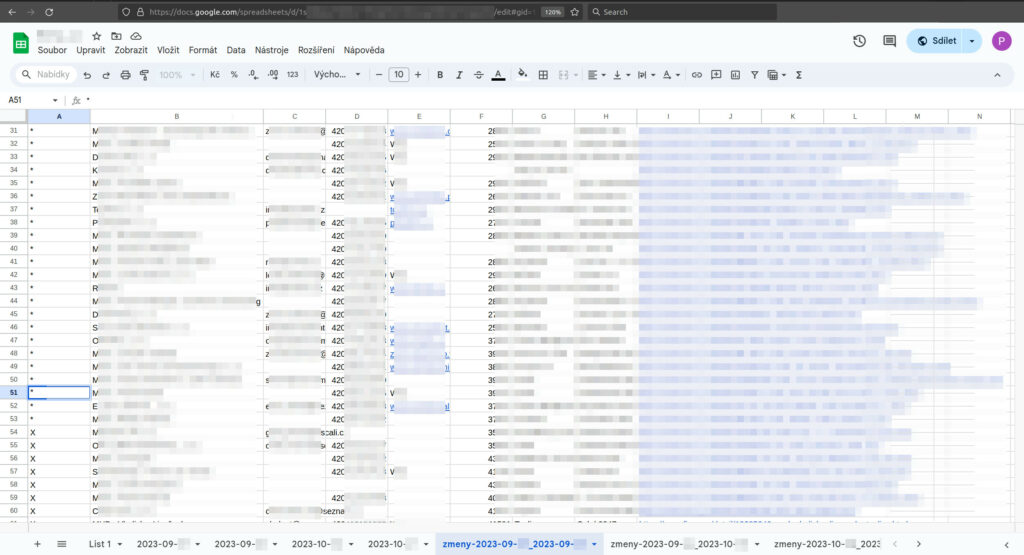
Task: Open the Formát menu
Action: [203, 50]
